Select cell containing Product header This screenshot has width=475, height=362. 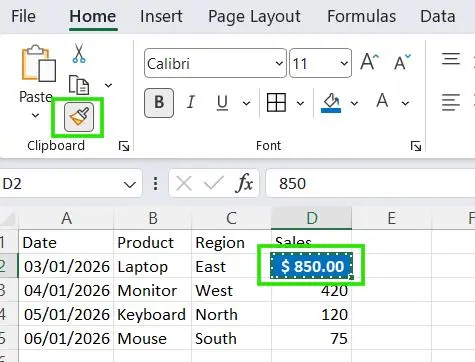coord(153,242)
